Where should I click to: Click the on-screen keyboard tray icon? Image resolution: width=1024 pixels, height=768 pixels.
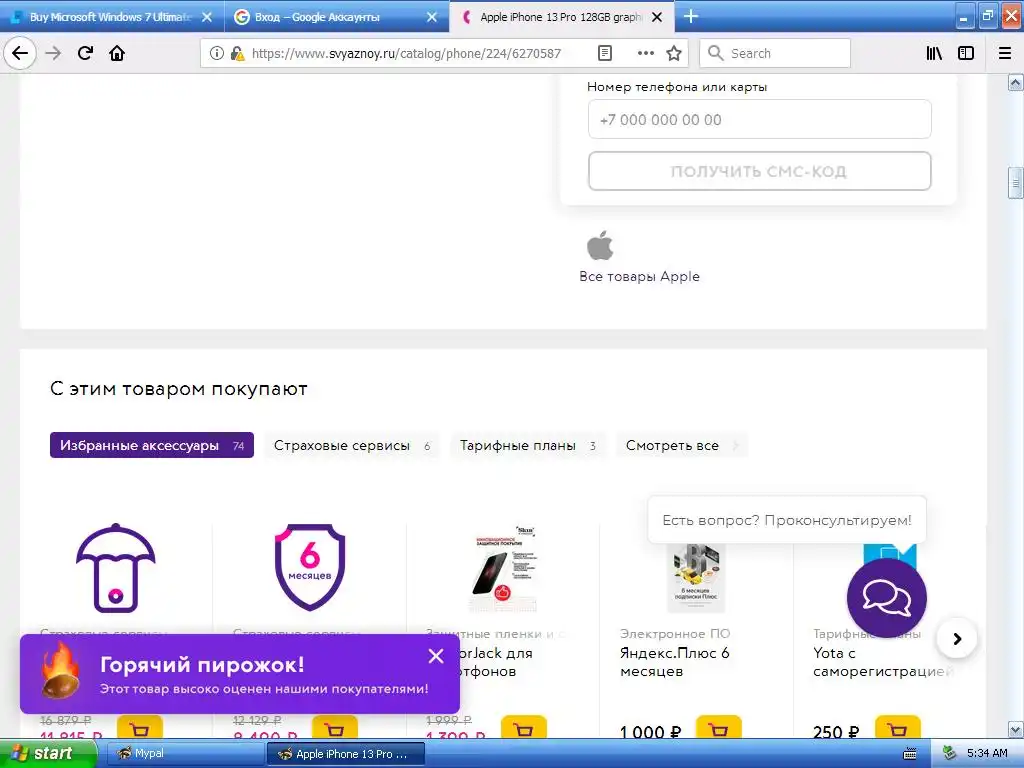coord(909,754)
